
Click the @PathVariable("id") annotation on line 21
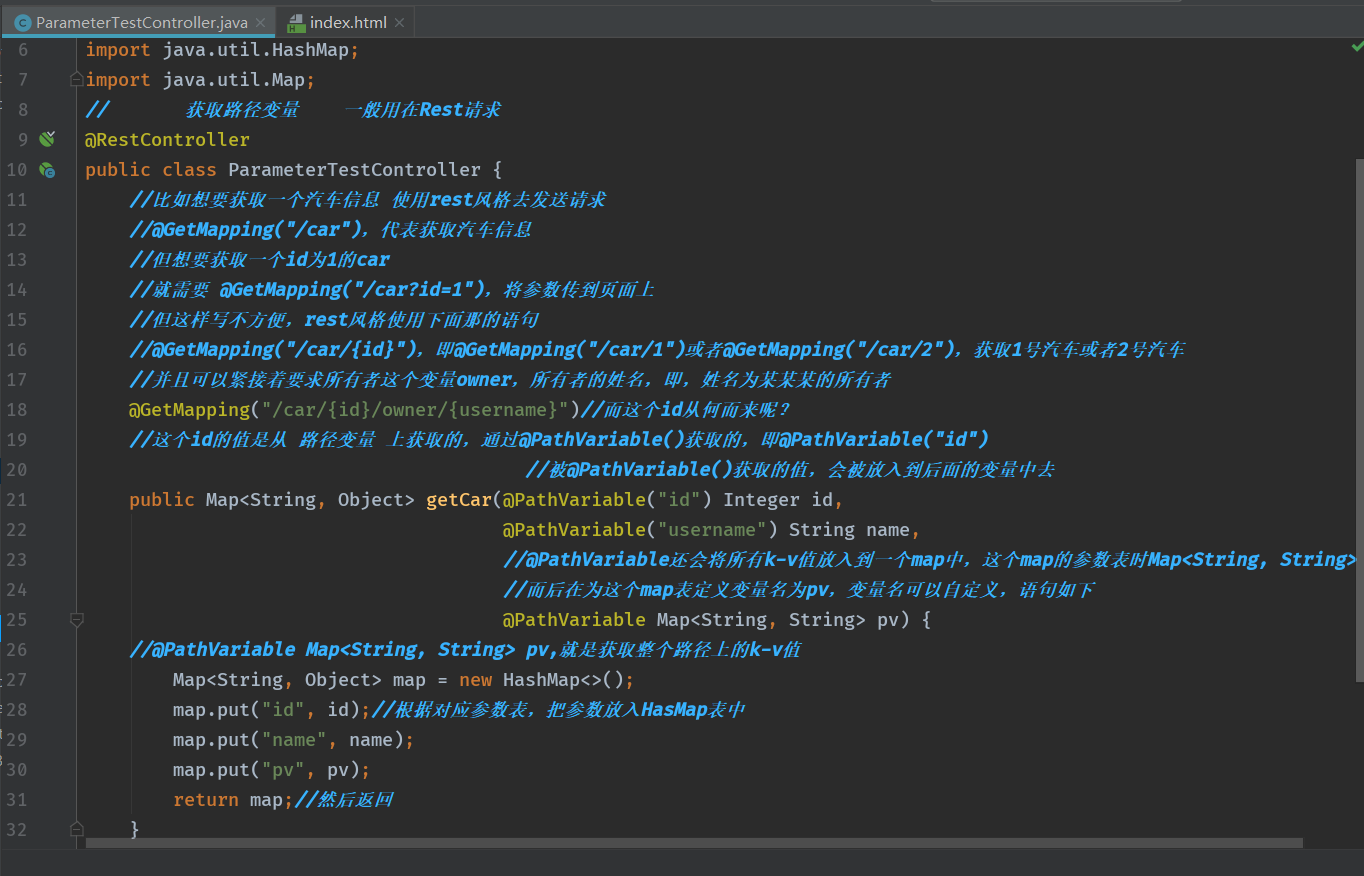[x=607, y=500]
